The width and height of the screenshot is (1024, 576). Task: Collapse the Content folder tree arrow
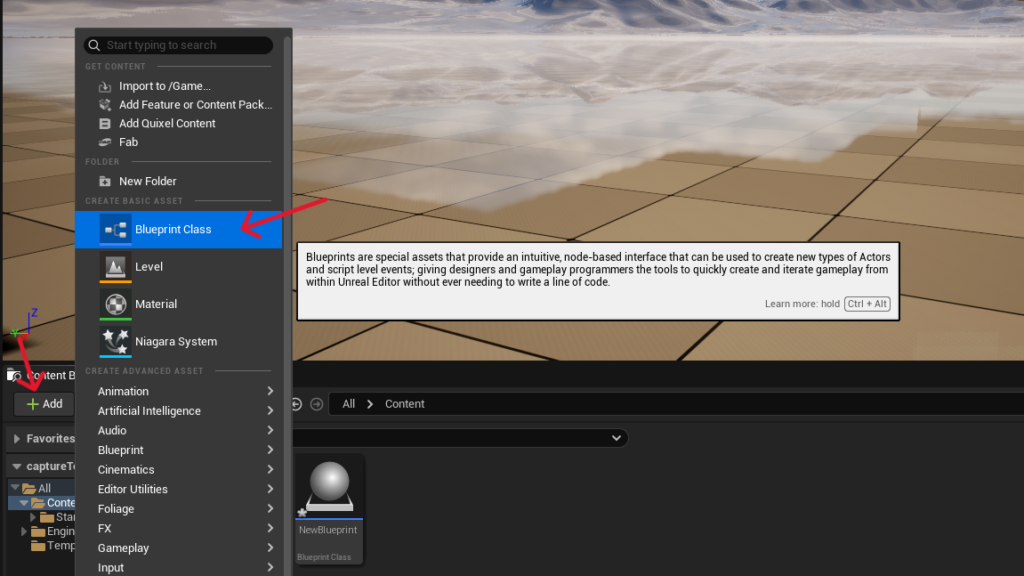[x=24, y=503]
